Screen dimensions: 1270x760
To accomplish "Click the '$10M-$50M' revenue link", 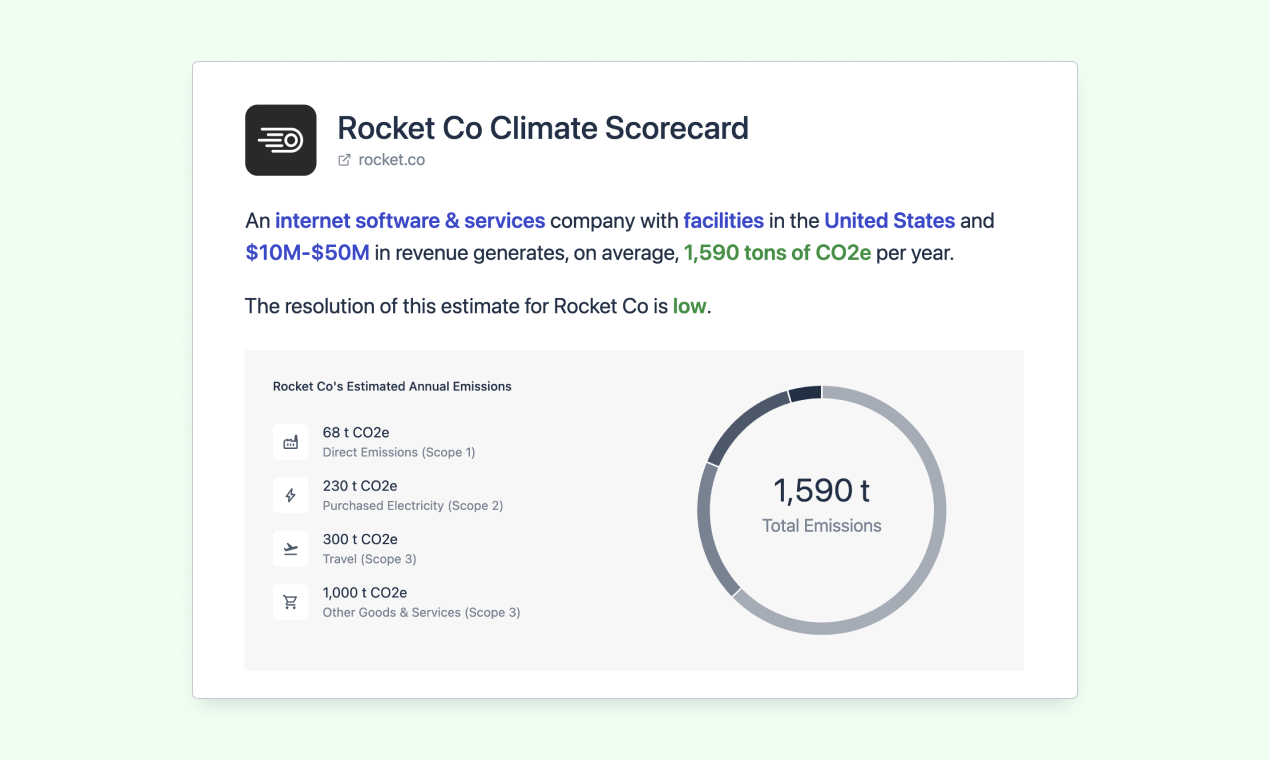I will pos(308,253).
